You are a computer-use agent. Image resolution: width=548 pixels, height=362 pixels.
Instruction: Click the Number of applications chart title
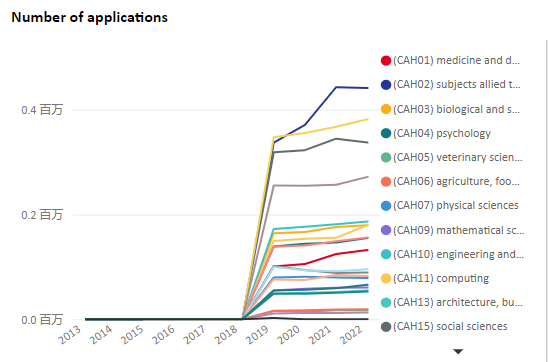(89, 17)
